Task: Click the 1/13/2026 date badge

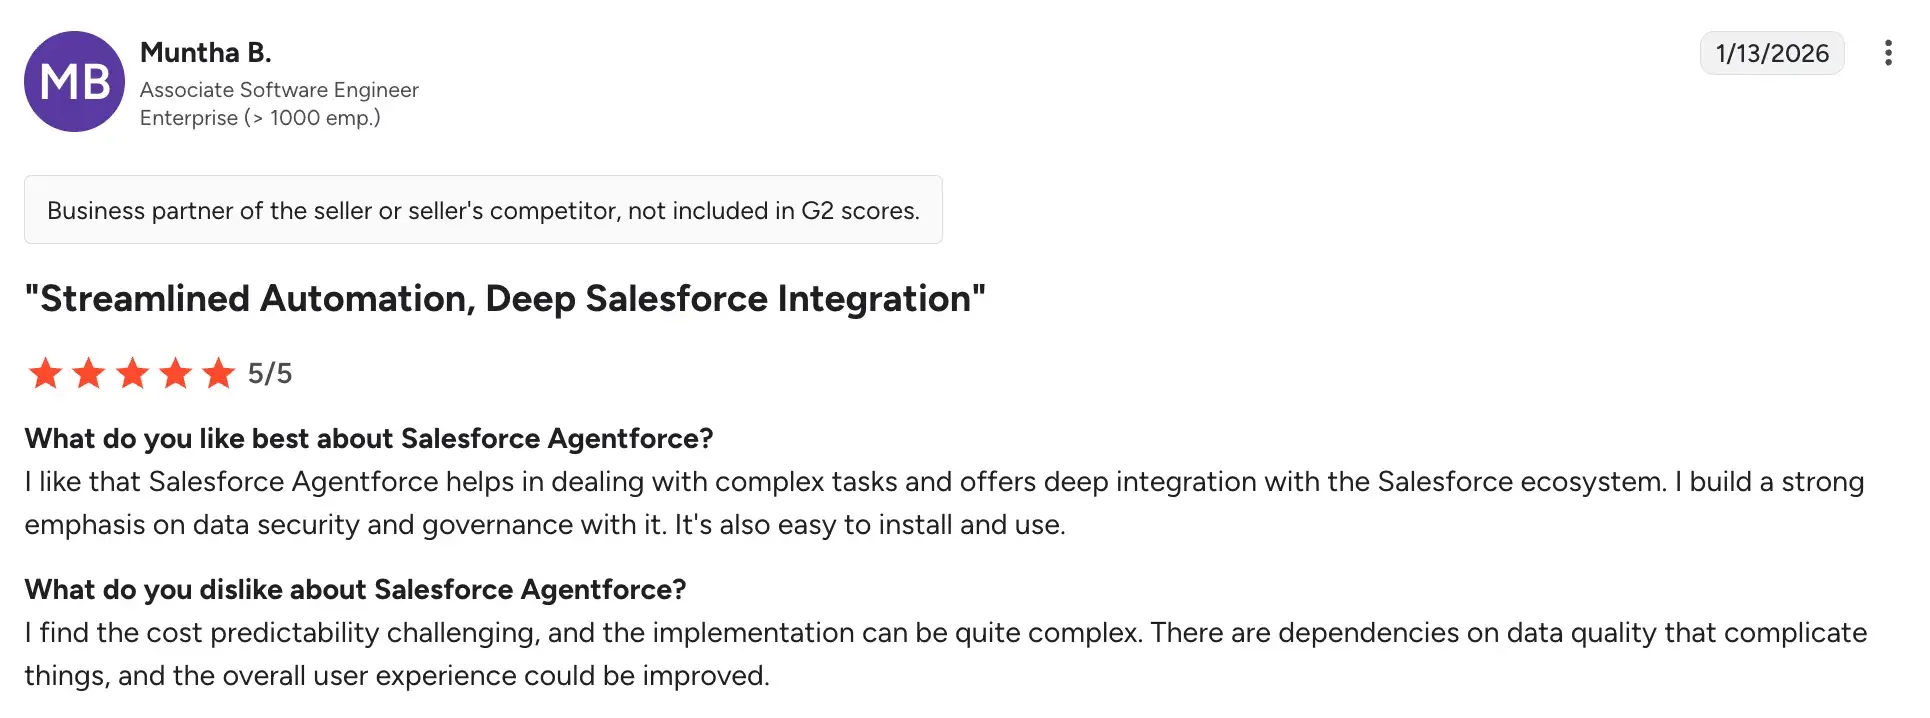Action: (x=1772, y=53)
